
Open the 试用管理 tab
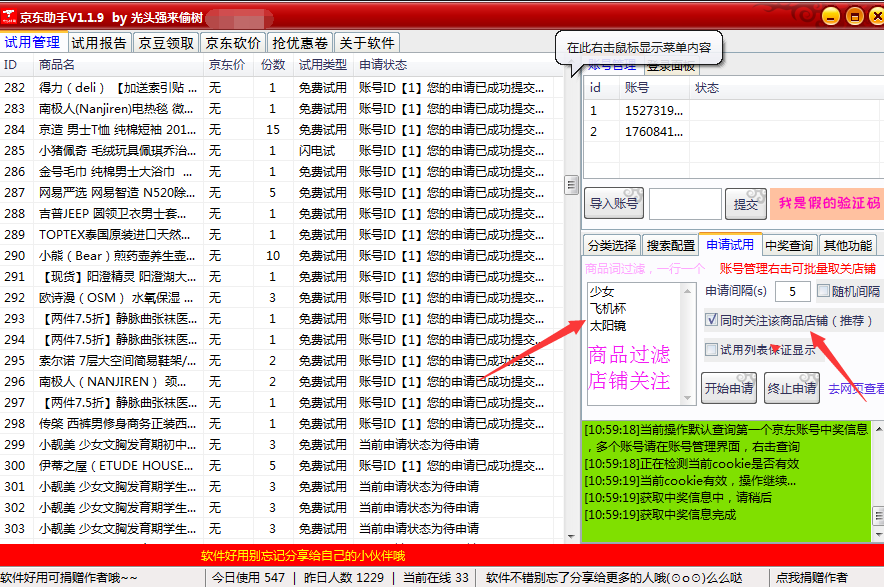point(33,43)
